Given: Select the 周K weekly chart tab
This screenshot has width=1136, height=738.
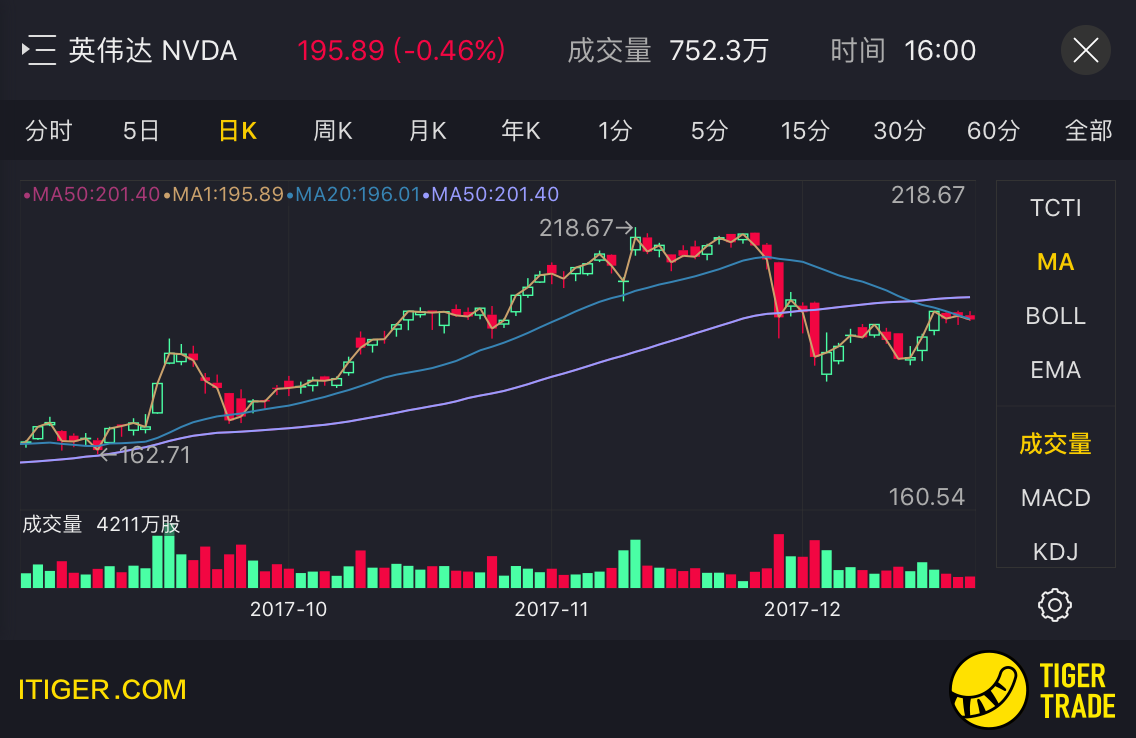Looking at the screenshot, I should tap(332, 131).
